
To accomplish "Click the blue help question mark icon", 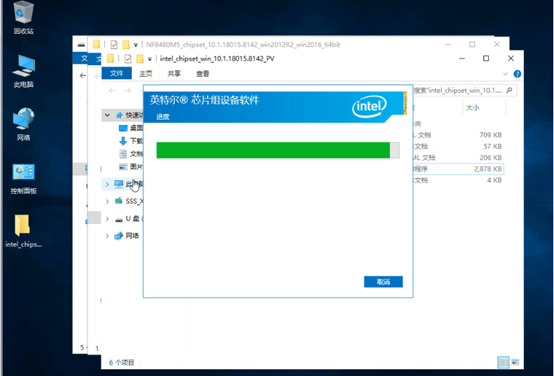I will pyautogui.click(x=517, y=74).
